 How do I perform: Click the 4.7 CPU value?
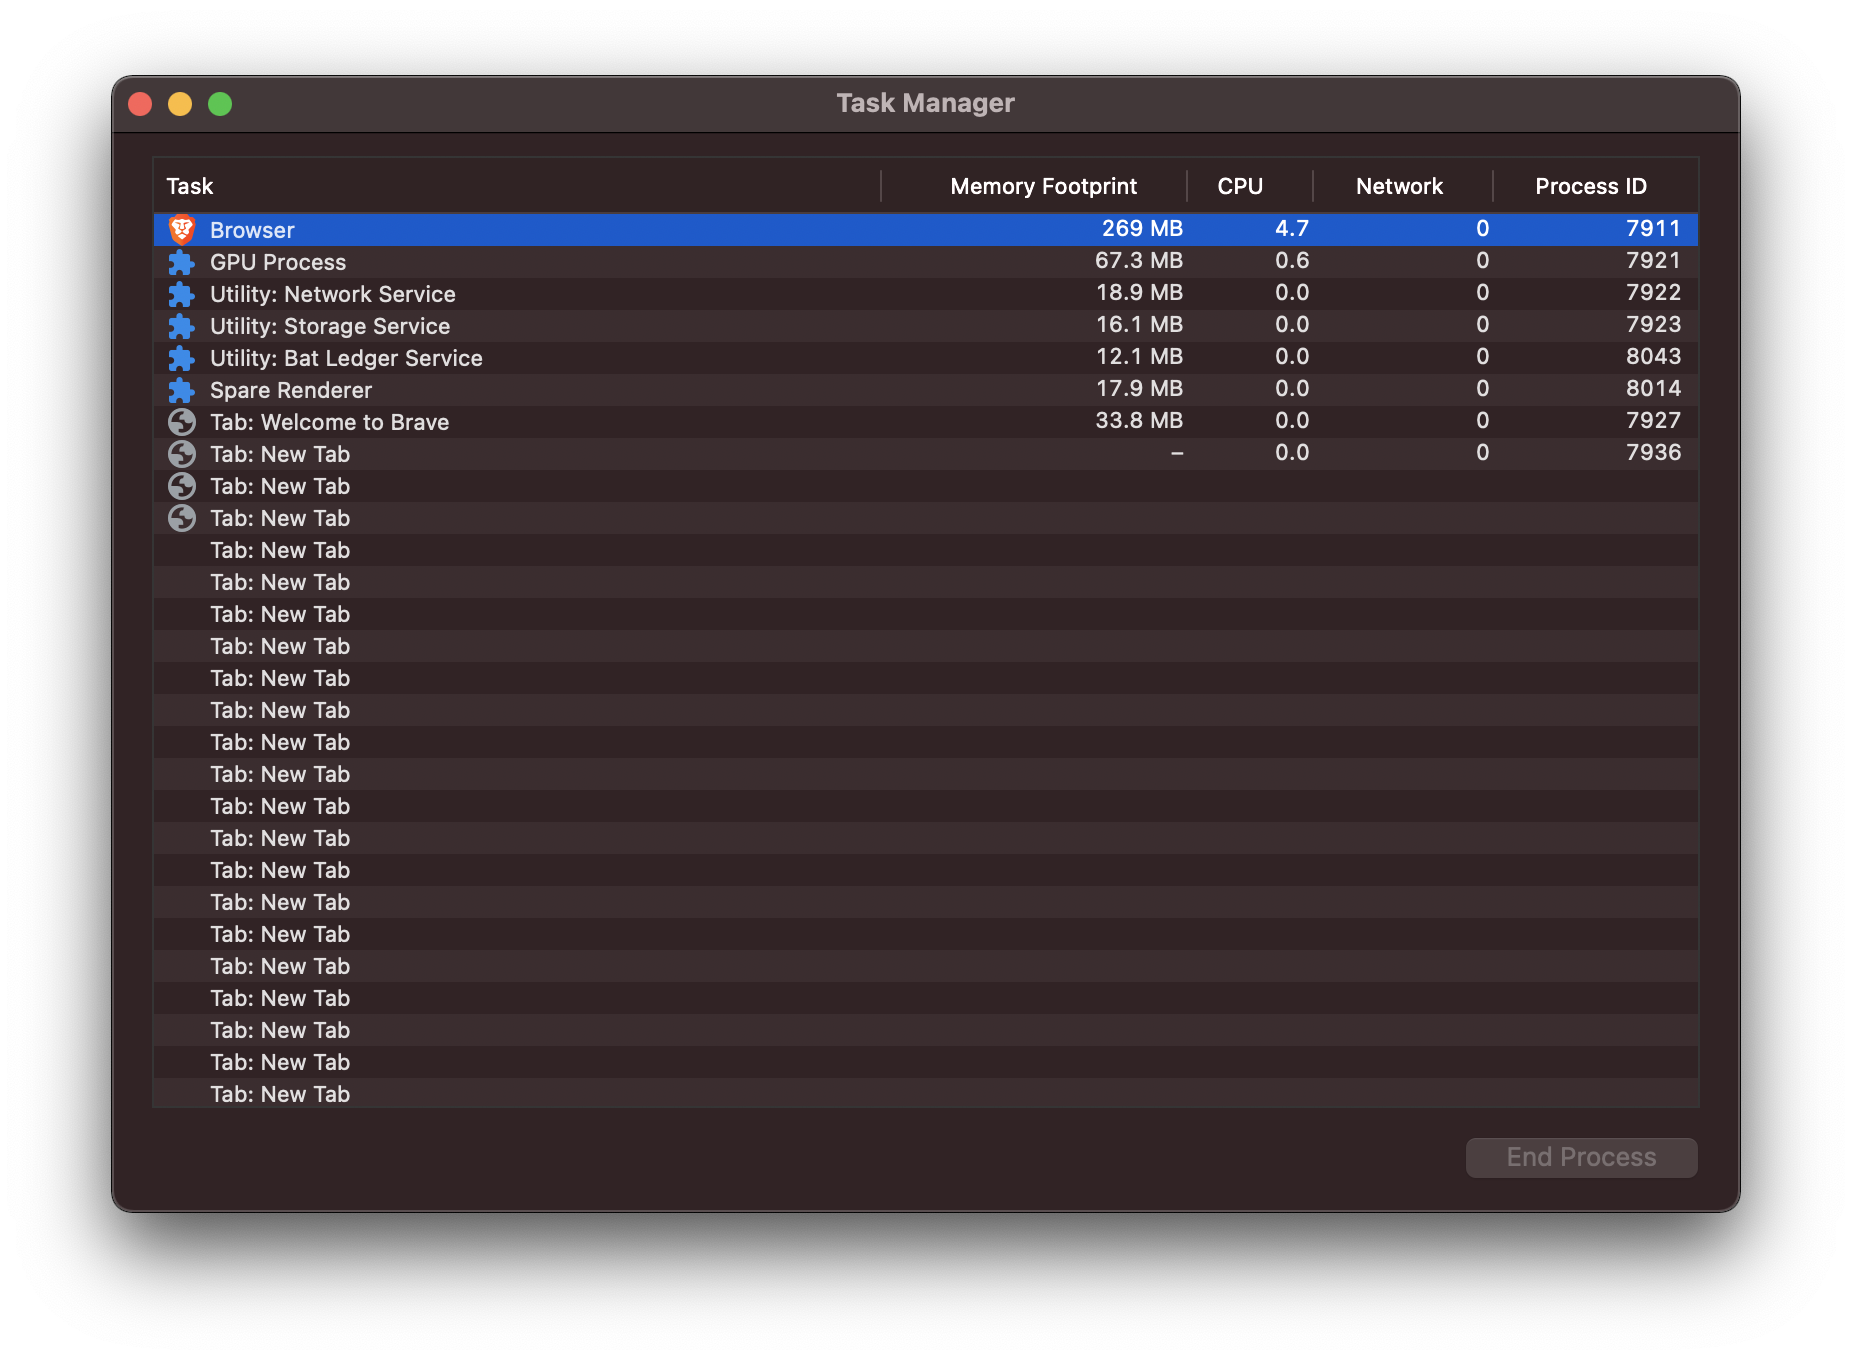pyautogui.click(x=1291, y=228)
